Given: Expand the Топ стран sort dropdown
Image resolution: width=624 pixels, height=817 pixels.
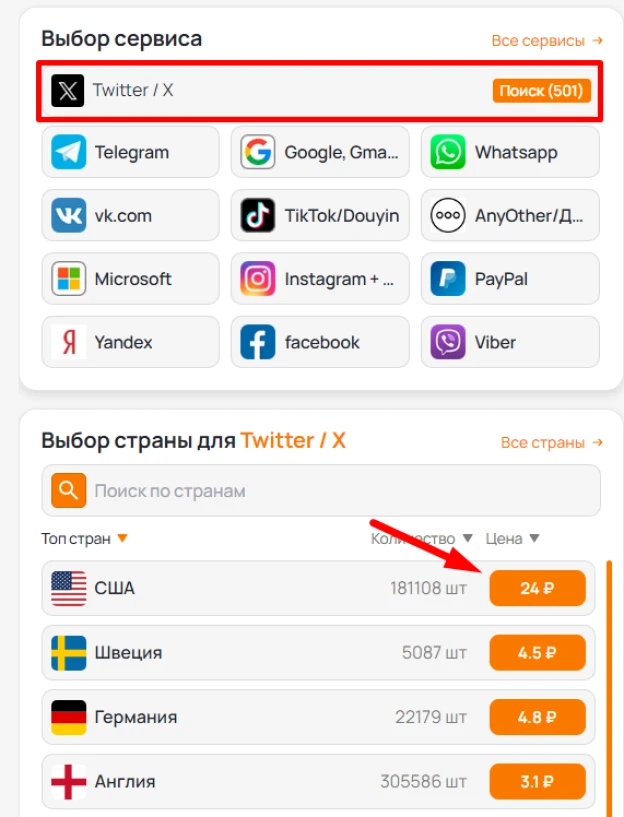Looking at the screenshot, I should tap(122, 538).
